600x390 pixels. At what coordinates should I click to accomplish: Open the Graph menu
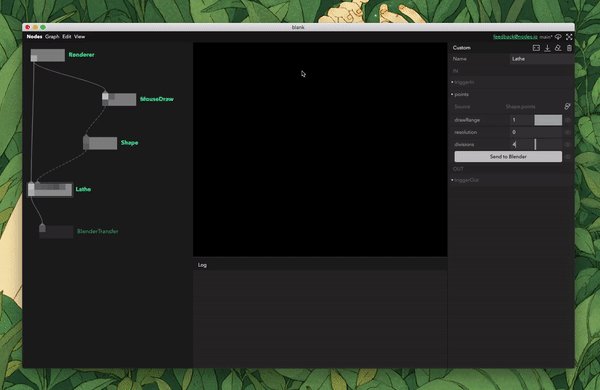pos(52,37)
